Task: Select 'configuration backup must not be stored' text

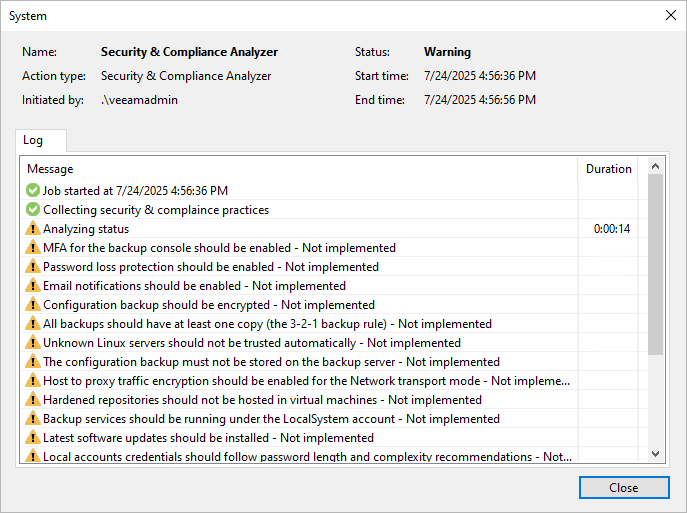Action: [x=271, y=362]
